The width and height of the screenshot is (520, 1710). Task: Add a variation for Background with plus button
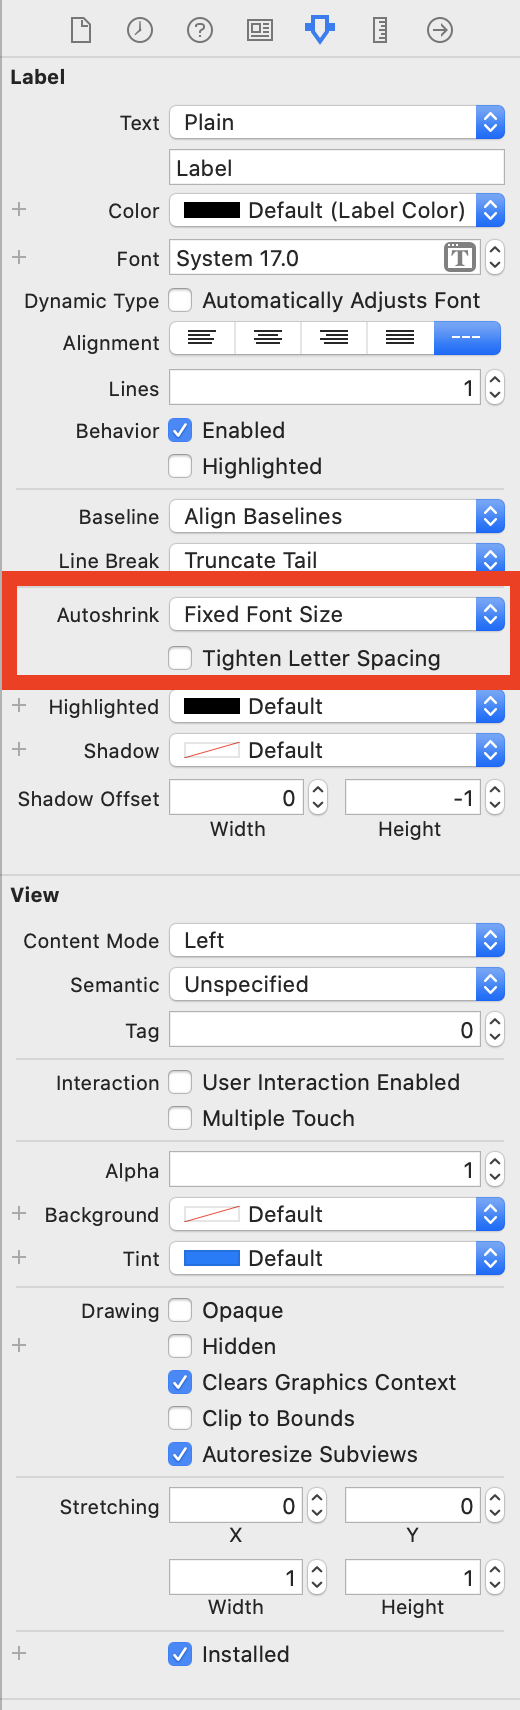point(19,1213)
